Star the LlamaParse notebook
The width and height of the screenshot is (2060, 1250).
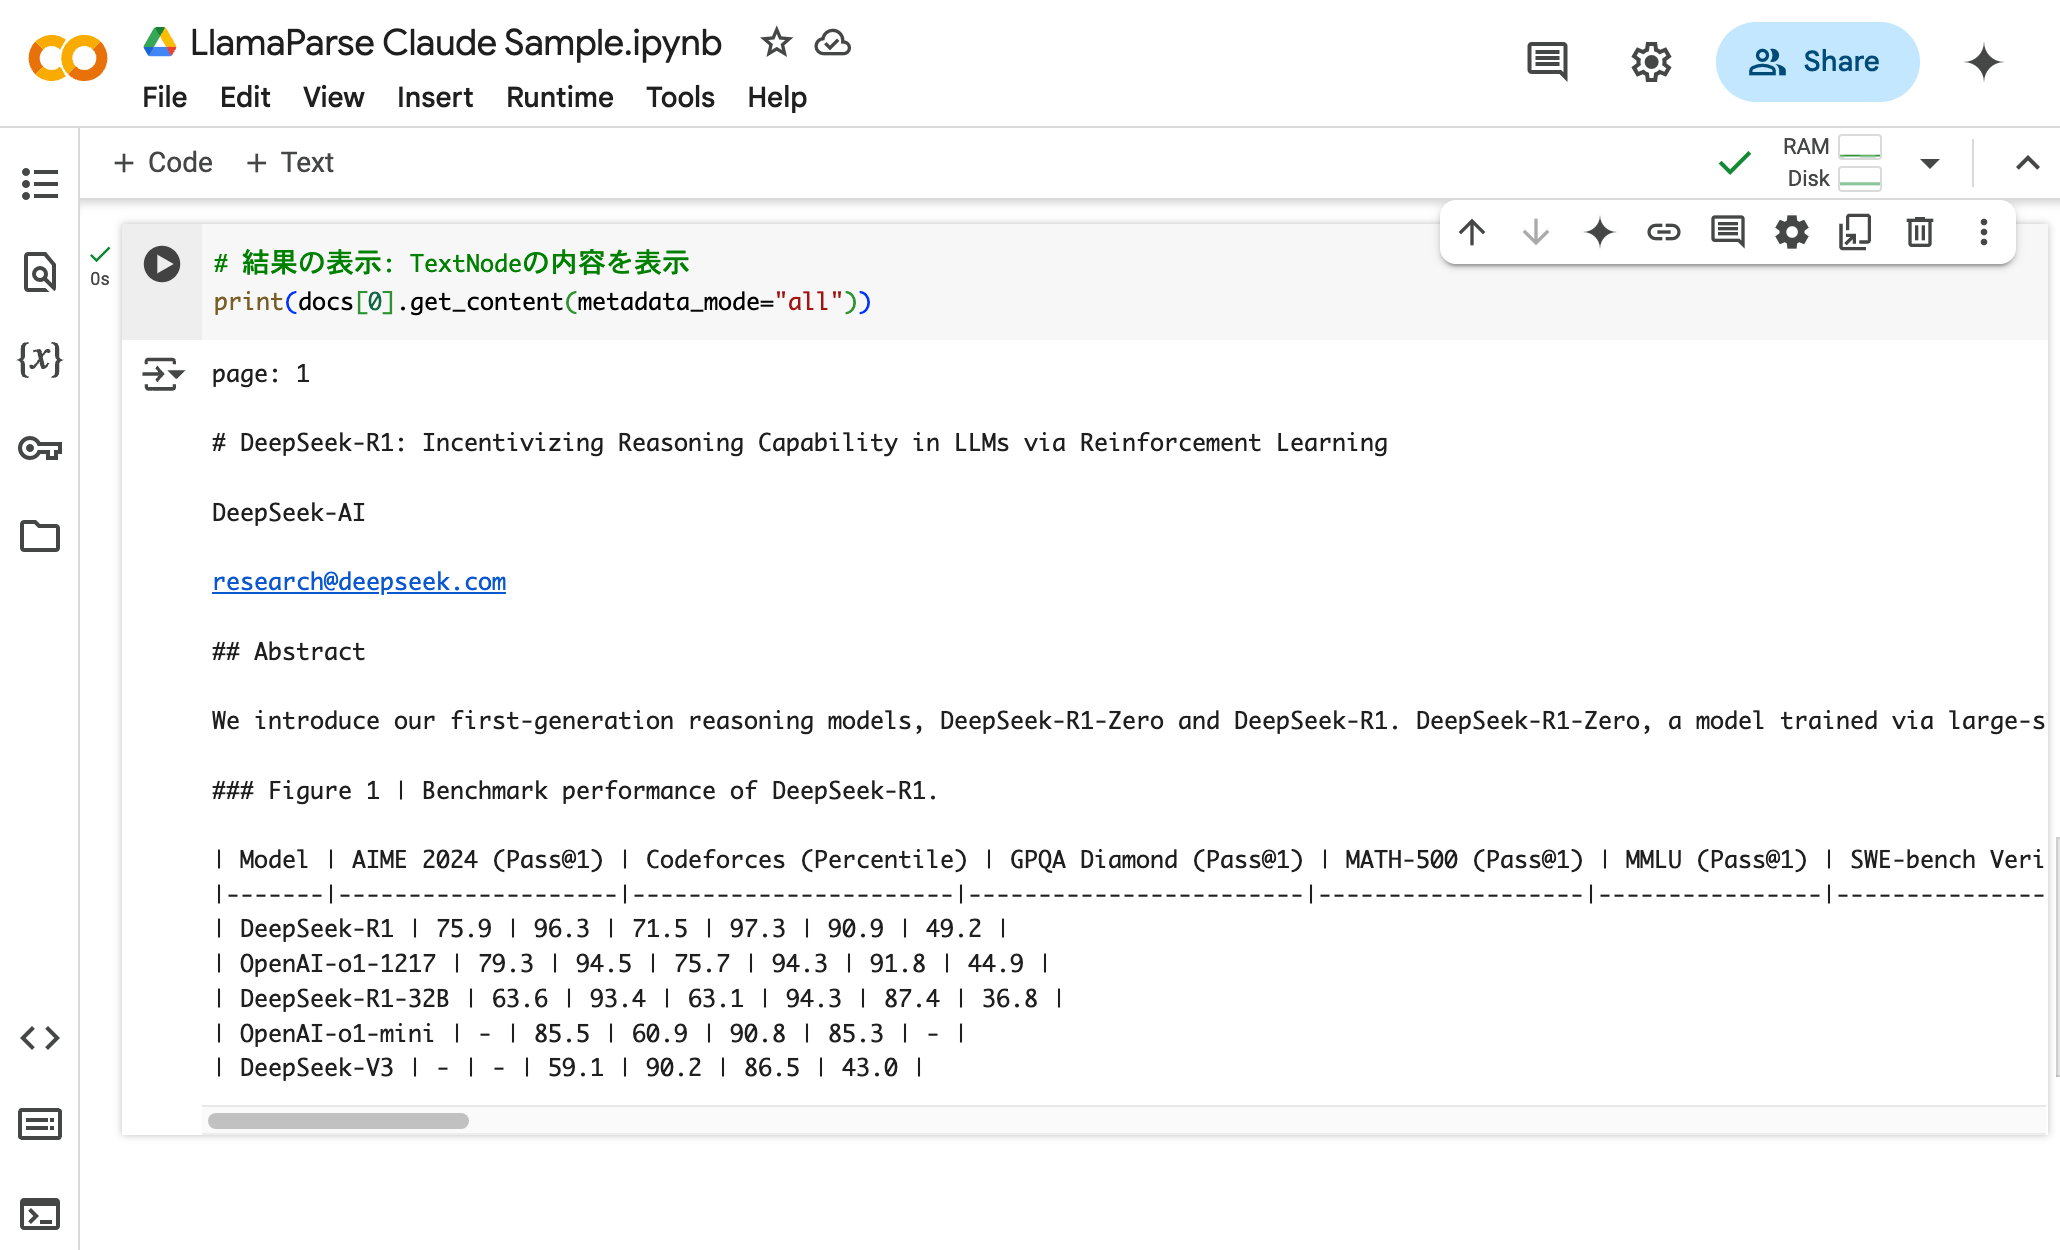(x=776, y=43)
